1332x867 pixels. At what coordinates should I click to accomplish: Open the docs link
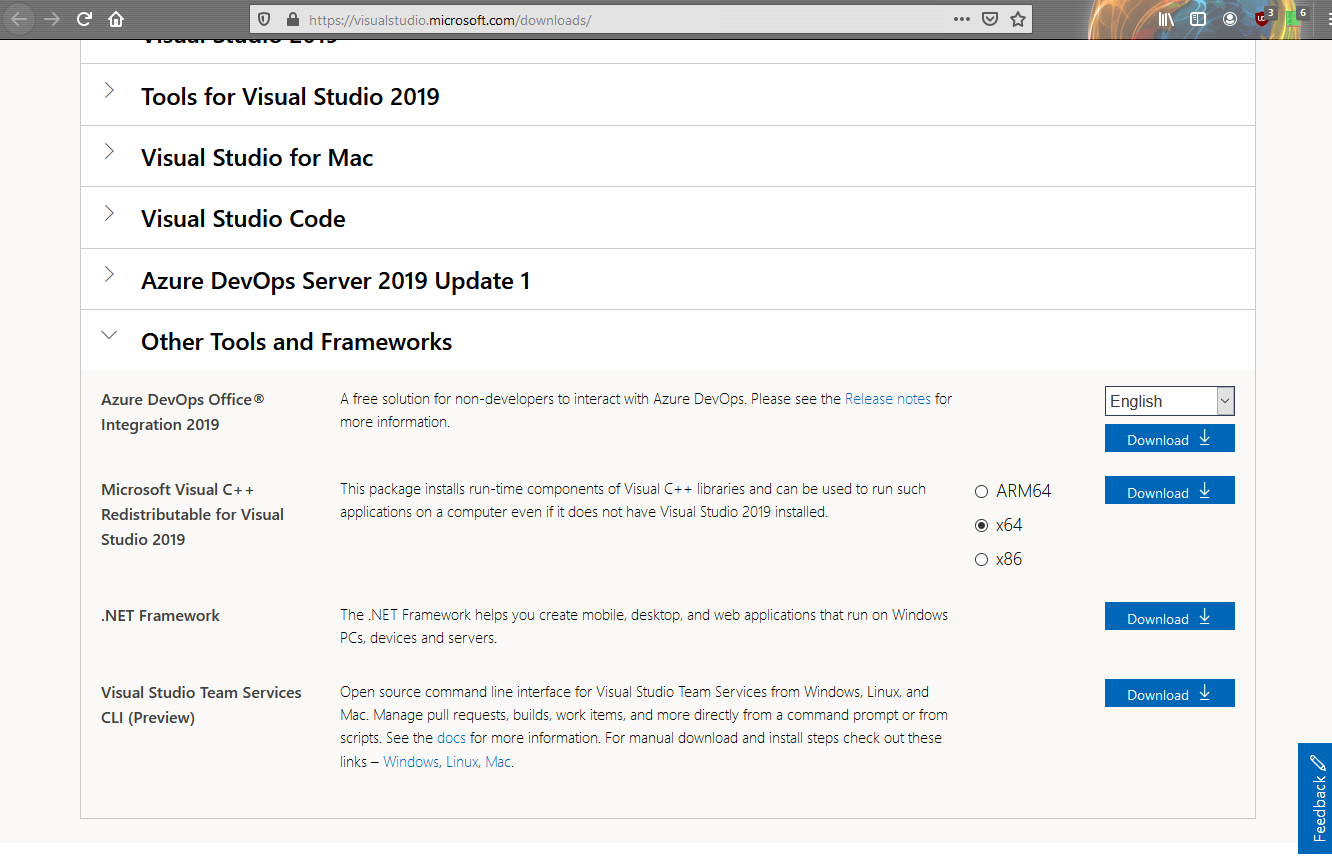pos(452,738)
